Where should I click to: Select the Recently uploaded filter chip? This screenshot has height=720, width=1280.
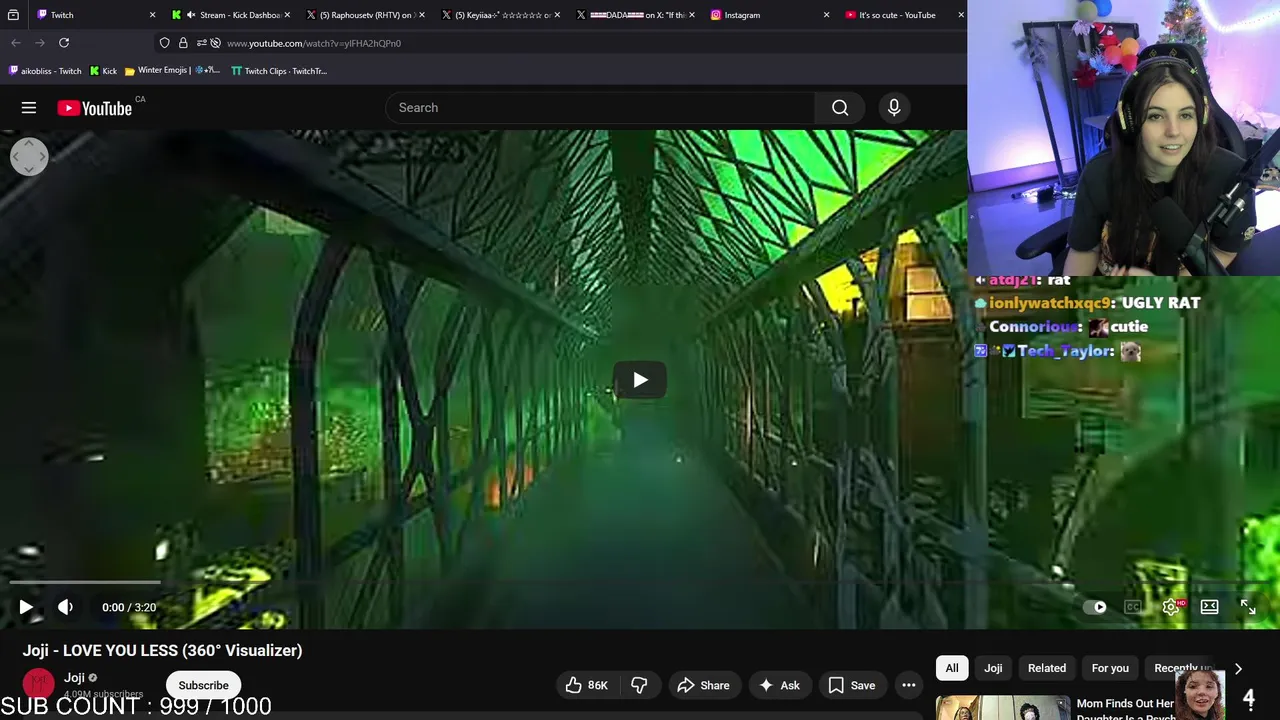(1184, 668)
